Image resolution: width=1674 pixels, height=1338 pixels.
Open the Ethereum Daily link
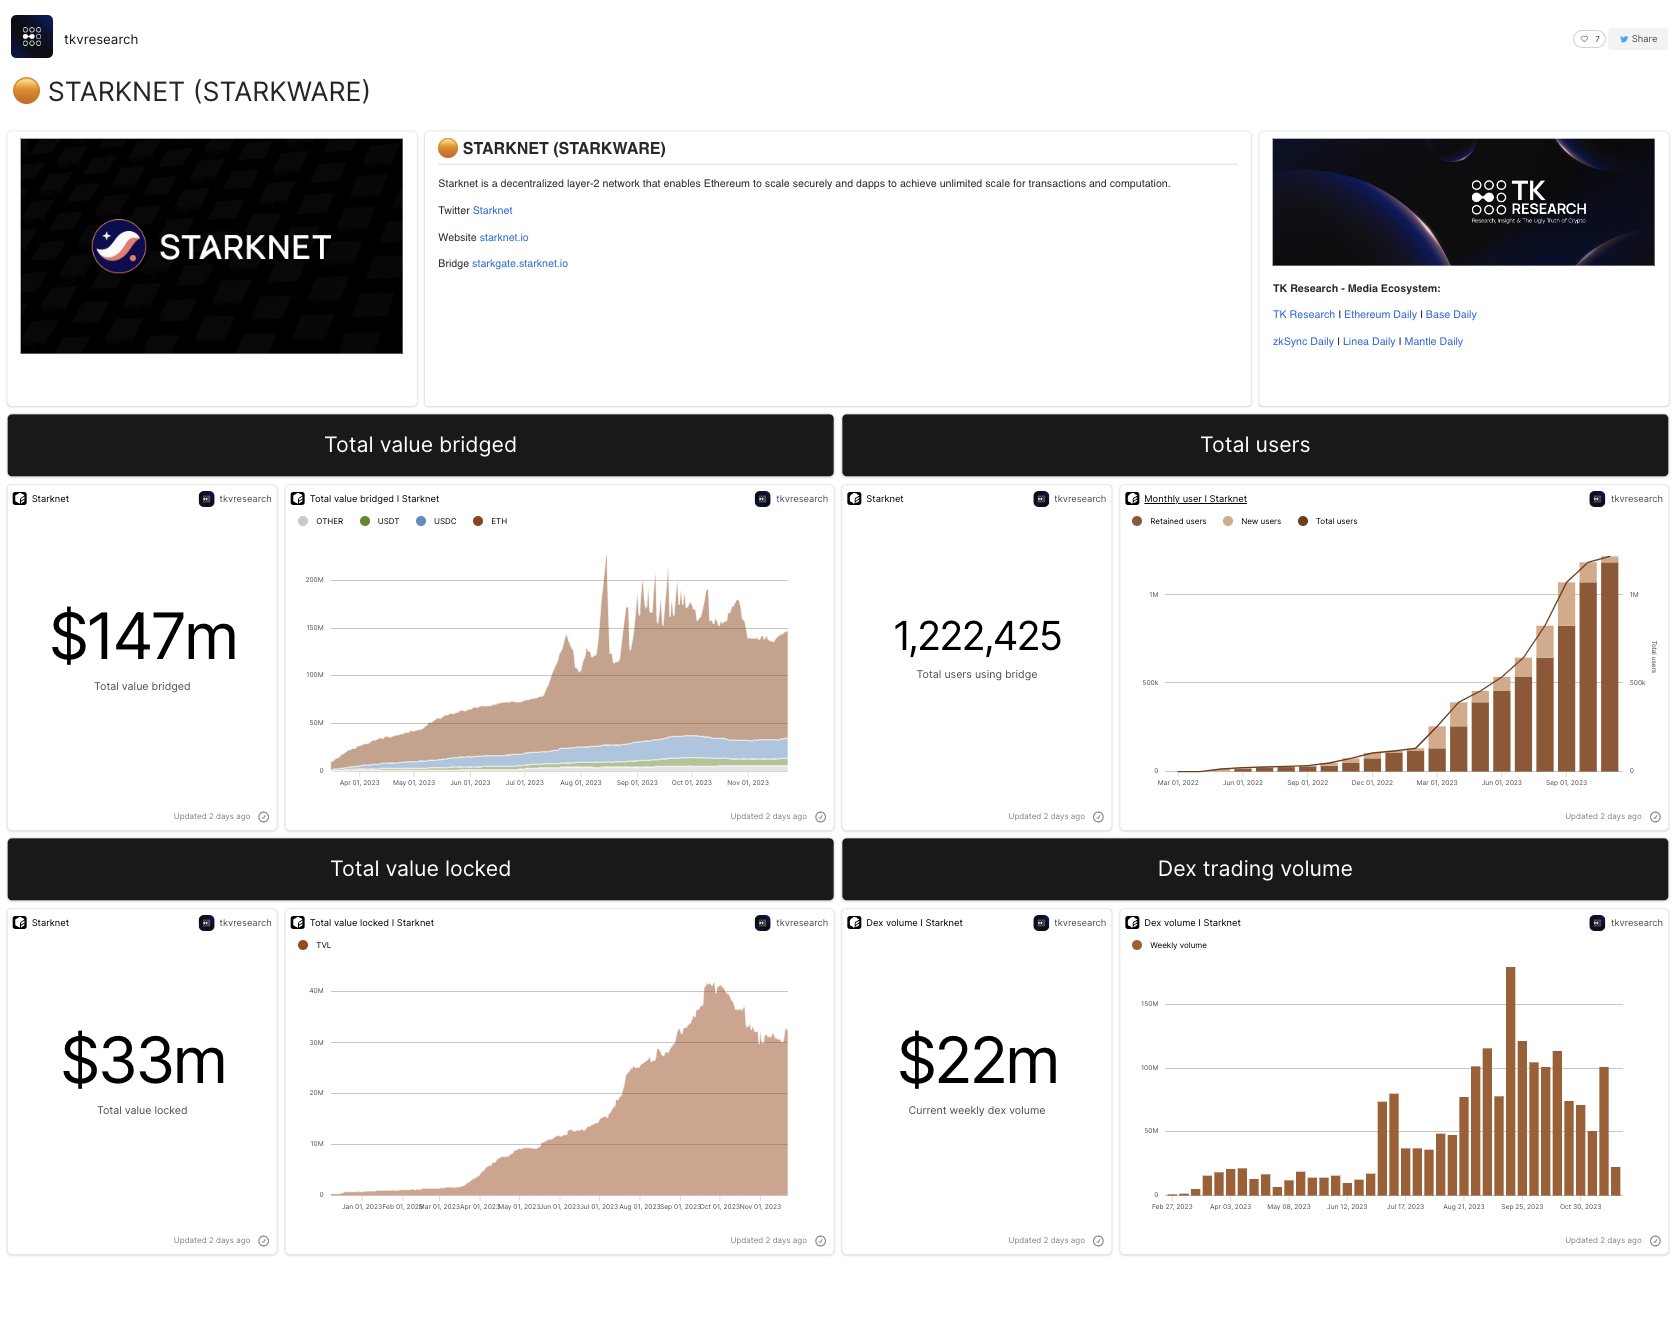1380,315
